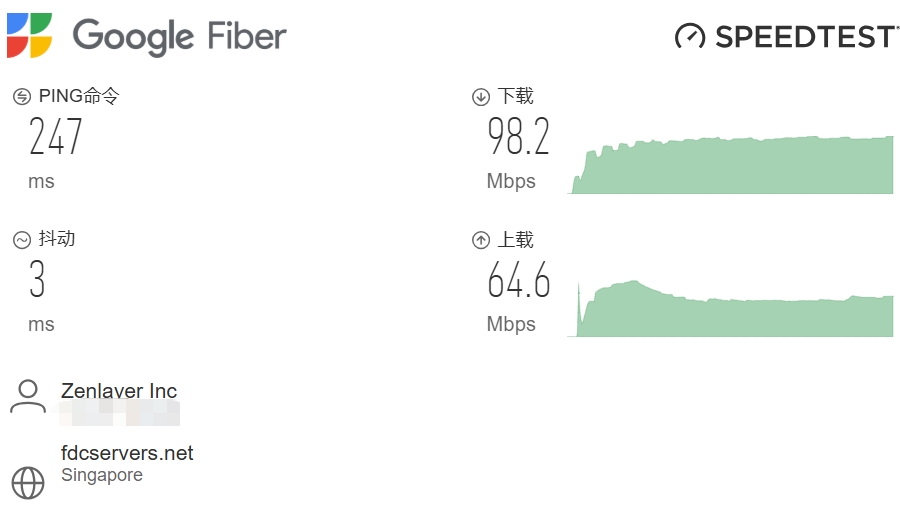Open the fdcservers.net server name

pyautogui.click(x=127, y=453)
